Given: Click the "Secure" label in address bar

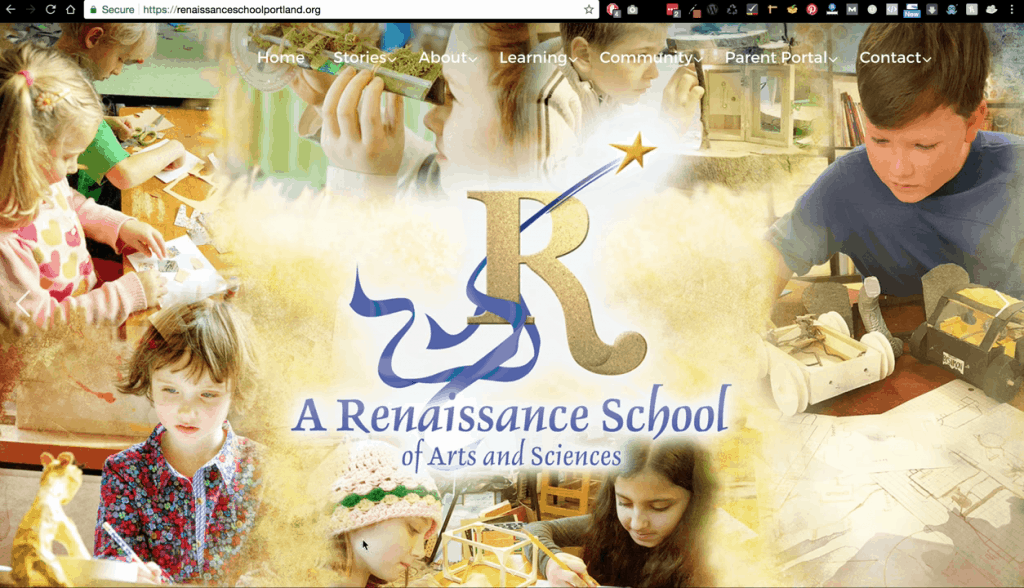Looking at the screenshot, I should tap(118, 10).
